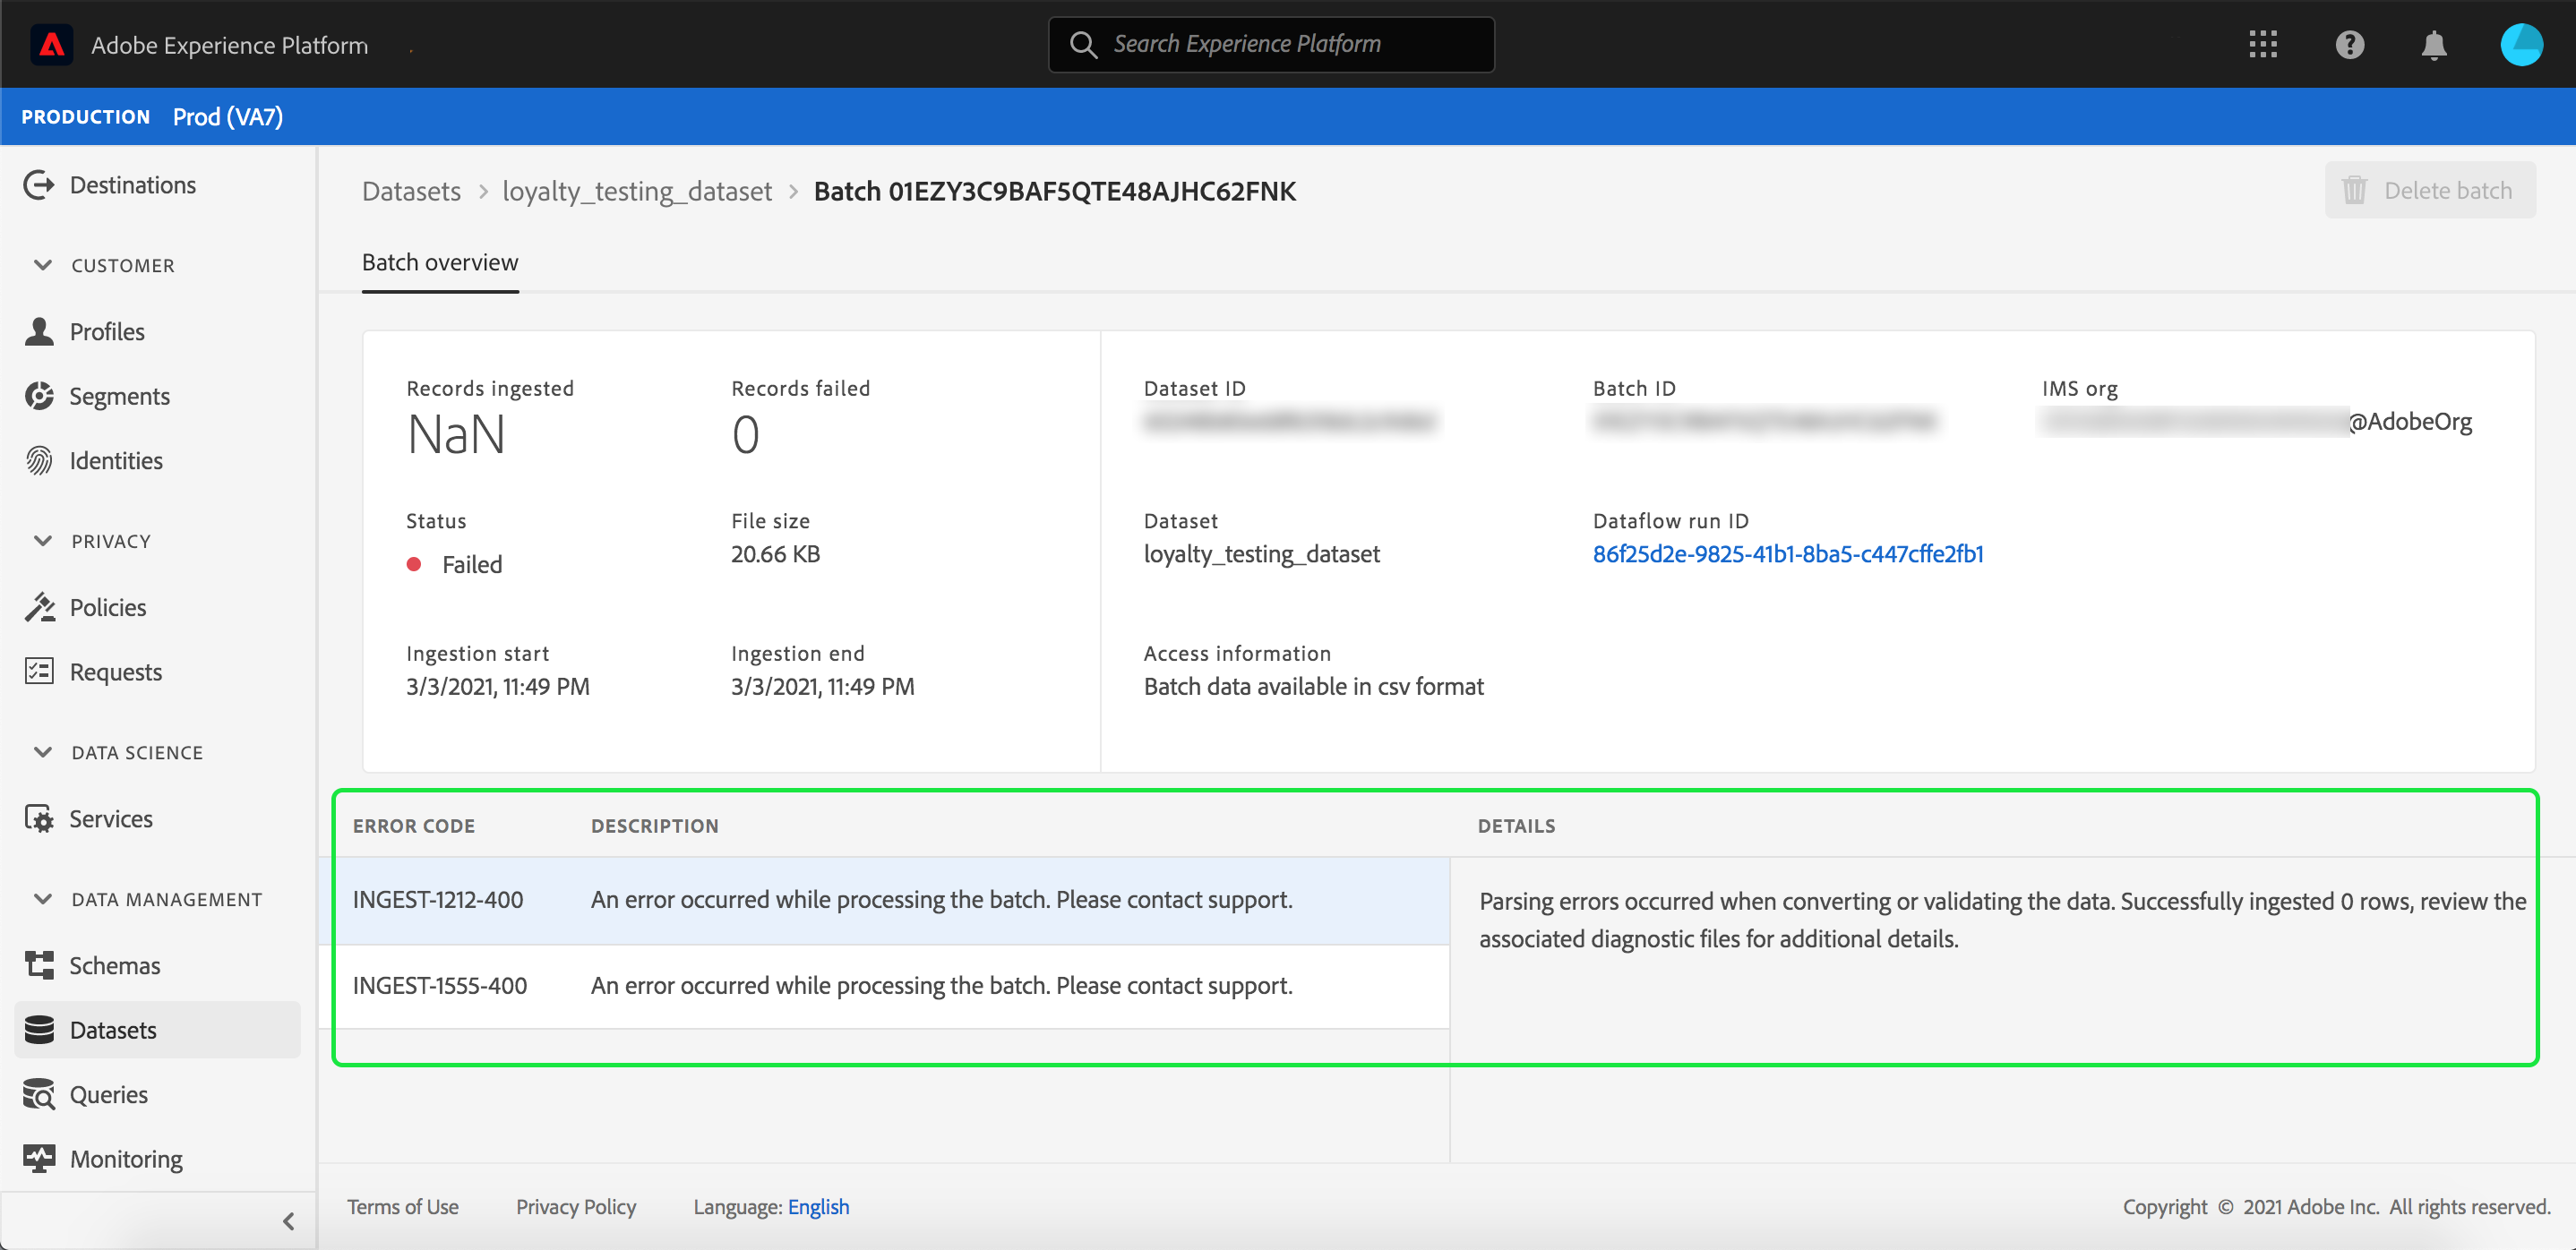Open Schemas in the sidebar
The height and width of the screenshot is (1250, 2576).
pos(114,966)
